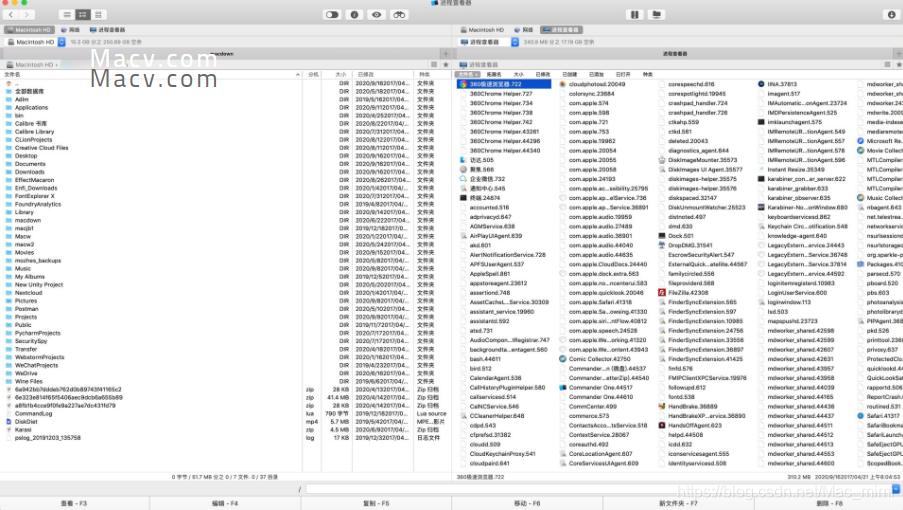Select the 网络 network button, left panel
This screenshot has height=510, width=903.
click(x=71, y=29)
